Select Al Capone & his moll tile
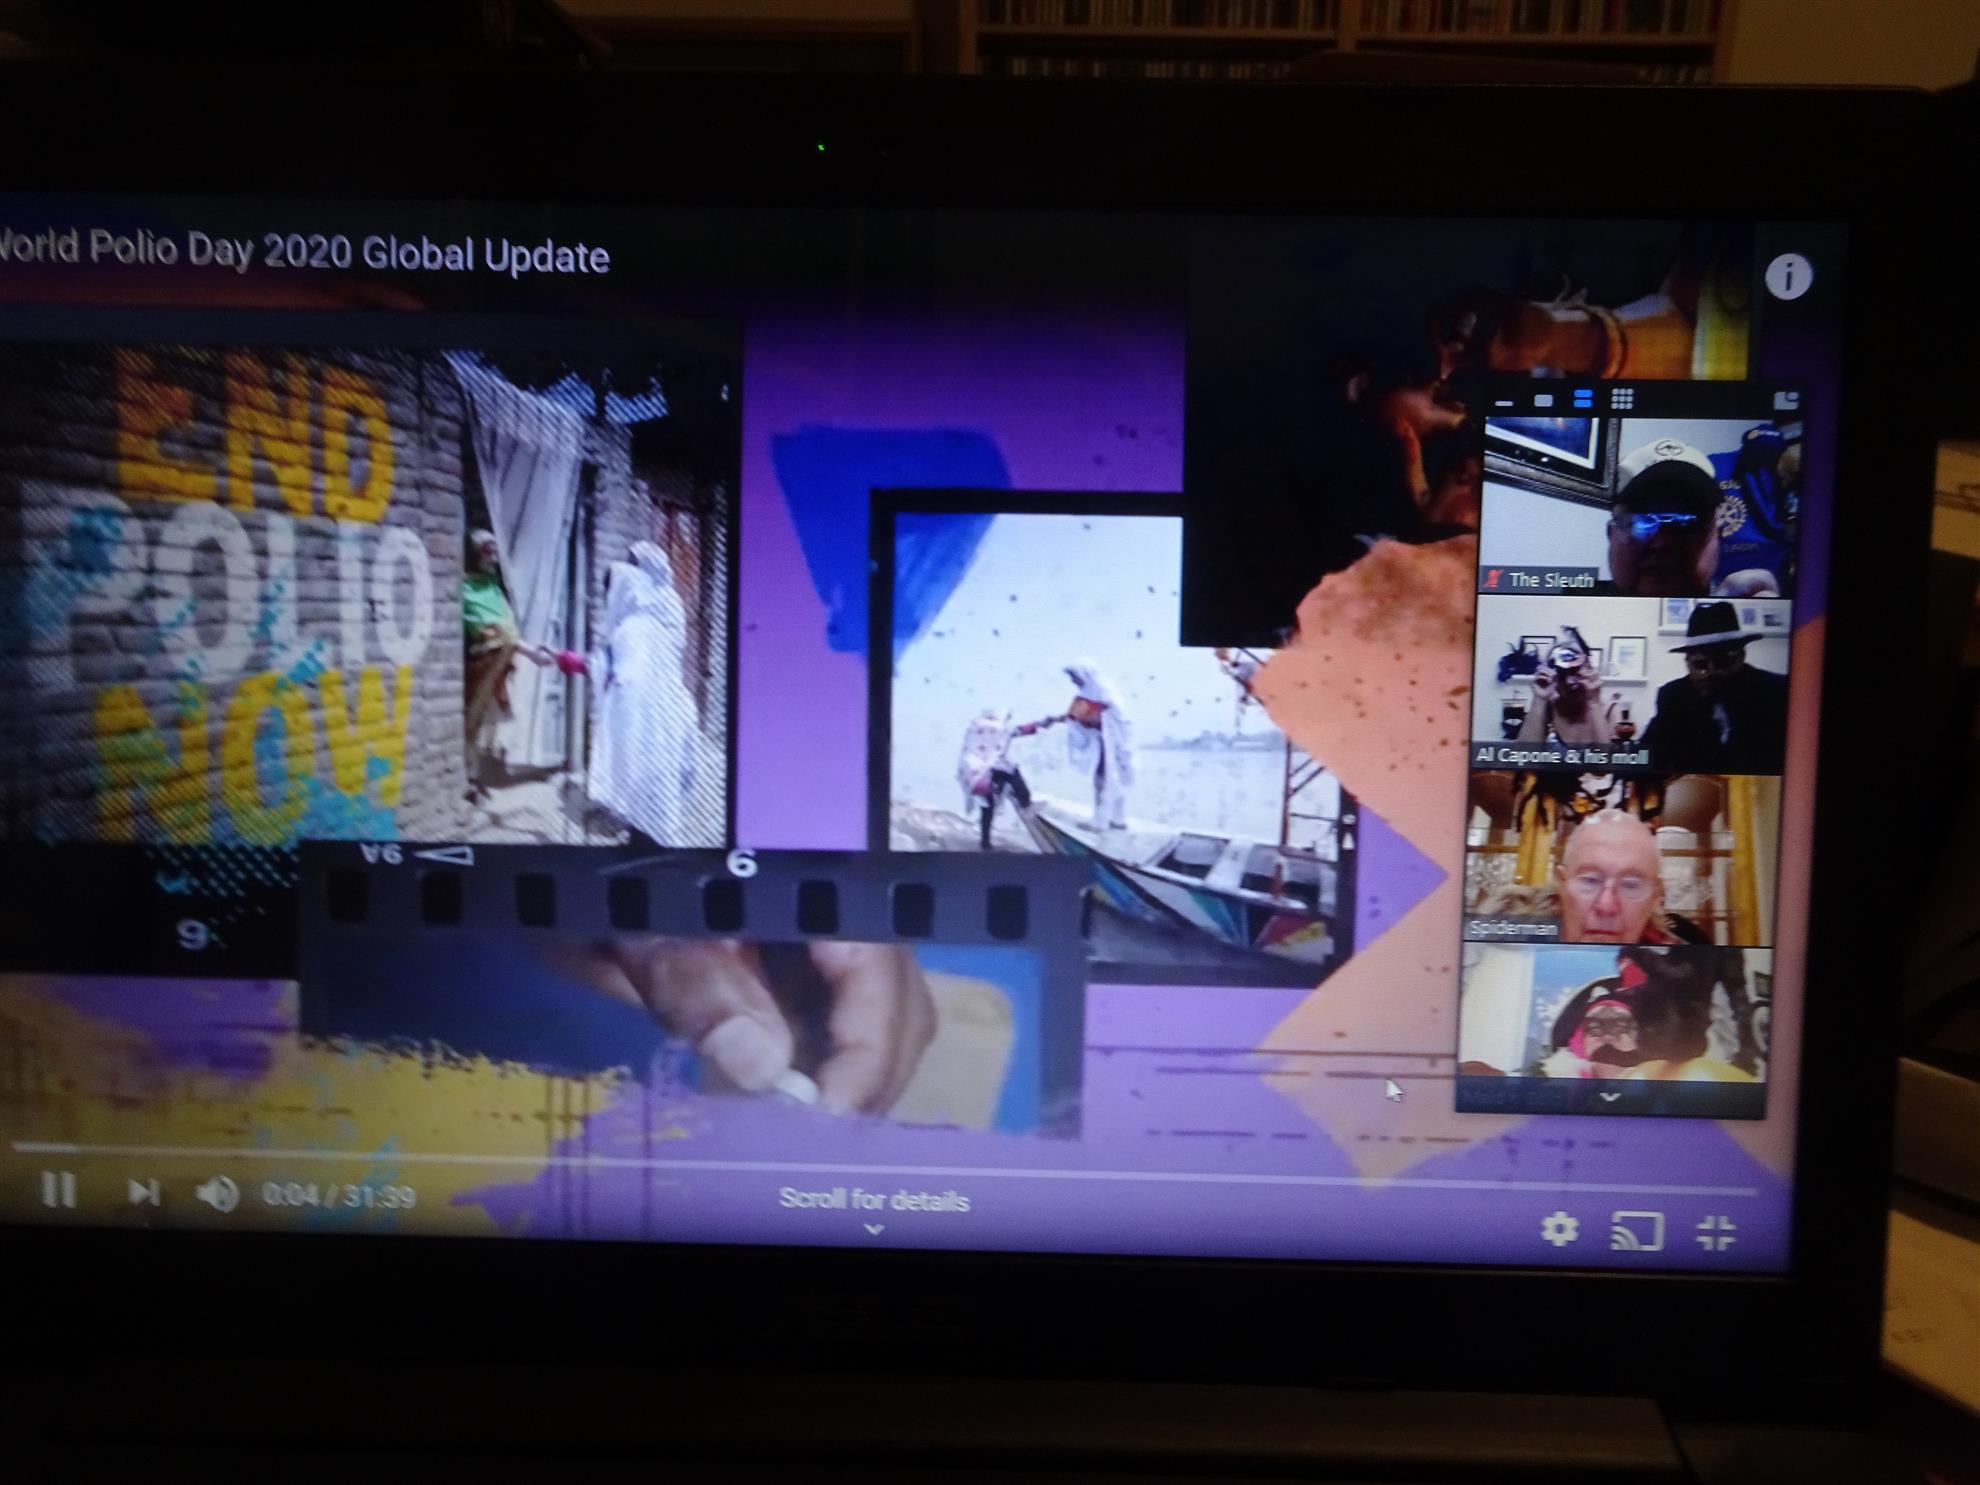 point(1630,683)
